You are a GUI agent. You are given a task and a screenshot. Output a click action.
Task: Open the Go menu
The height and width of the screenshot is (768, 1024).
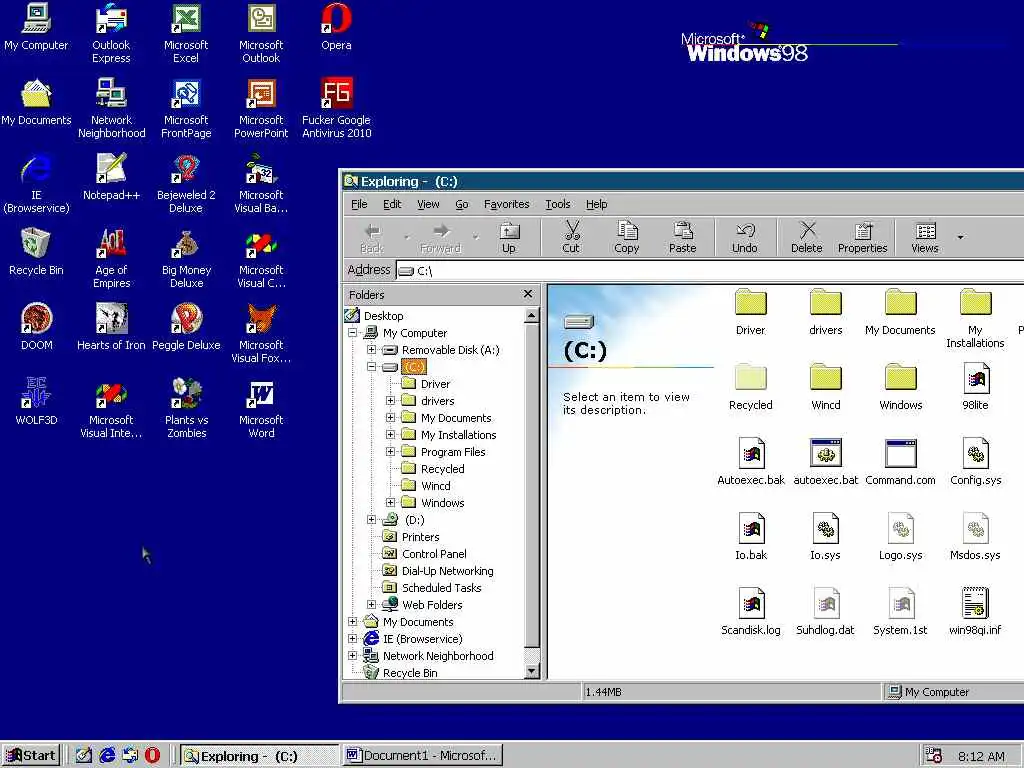tap(462, 204)
